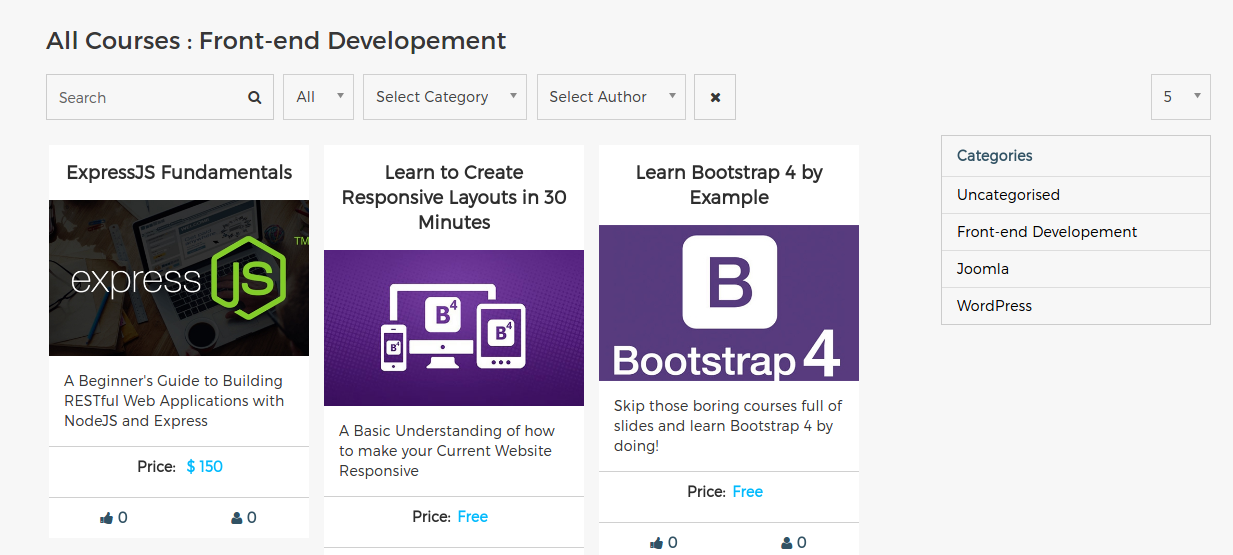Open Learn to Create Responsive Layouts title
Image resolution: width=1233 pixels, height=555 pixels.
coord(454,197)
